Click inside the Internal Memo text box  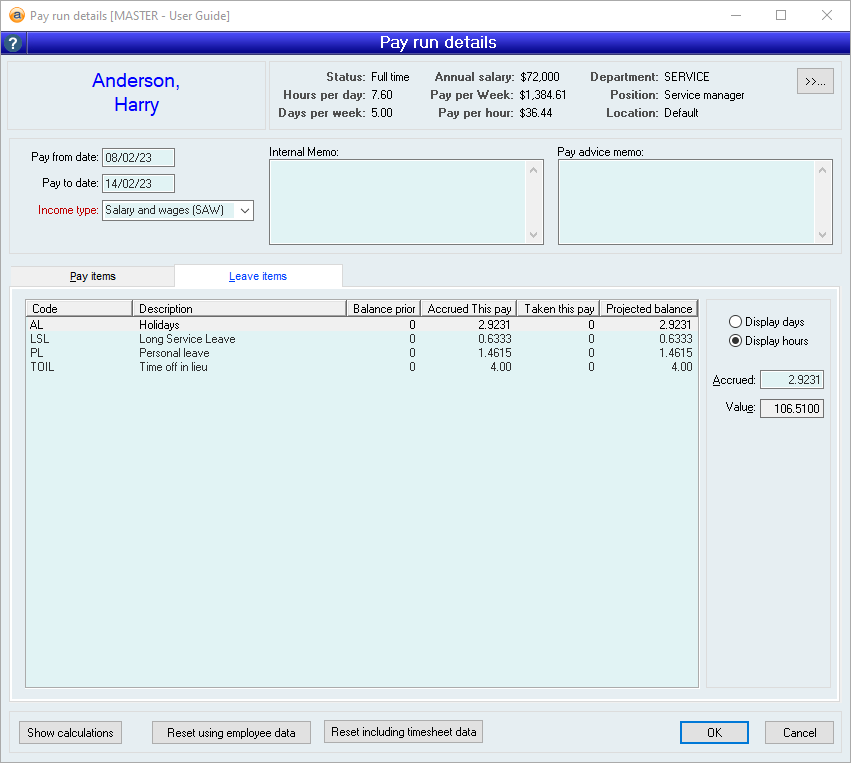(x=398, y=202)
